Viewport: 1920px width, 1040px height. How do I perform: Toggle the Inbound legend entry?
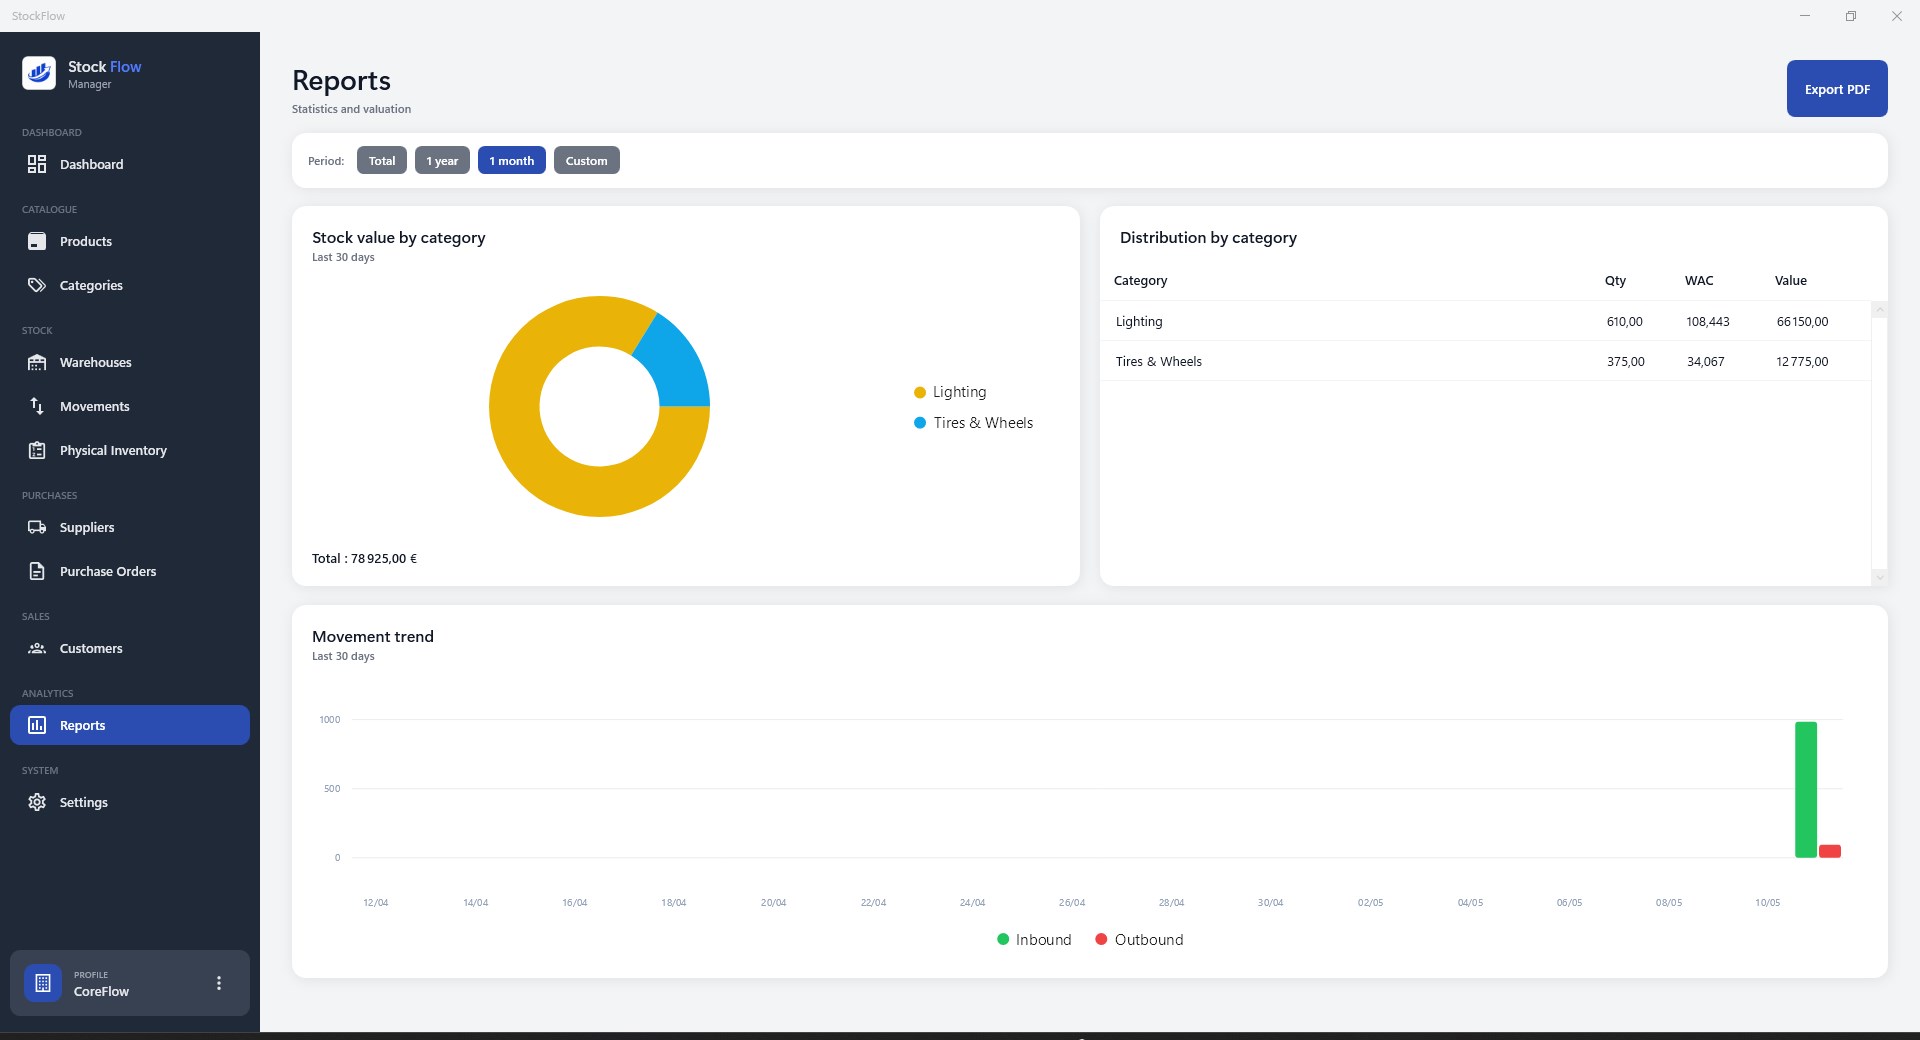pyautogui.click(x=1034, y=940)
